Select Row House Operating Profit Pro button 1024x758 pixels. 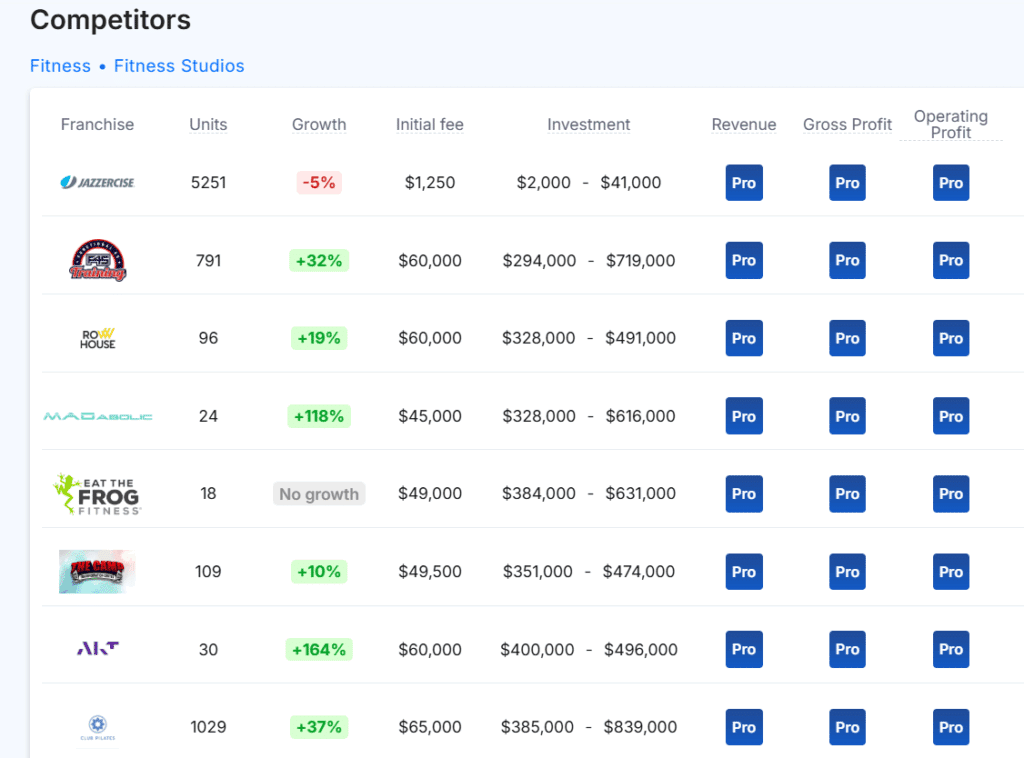coord(951,338)
